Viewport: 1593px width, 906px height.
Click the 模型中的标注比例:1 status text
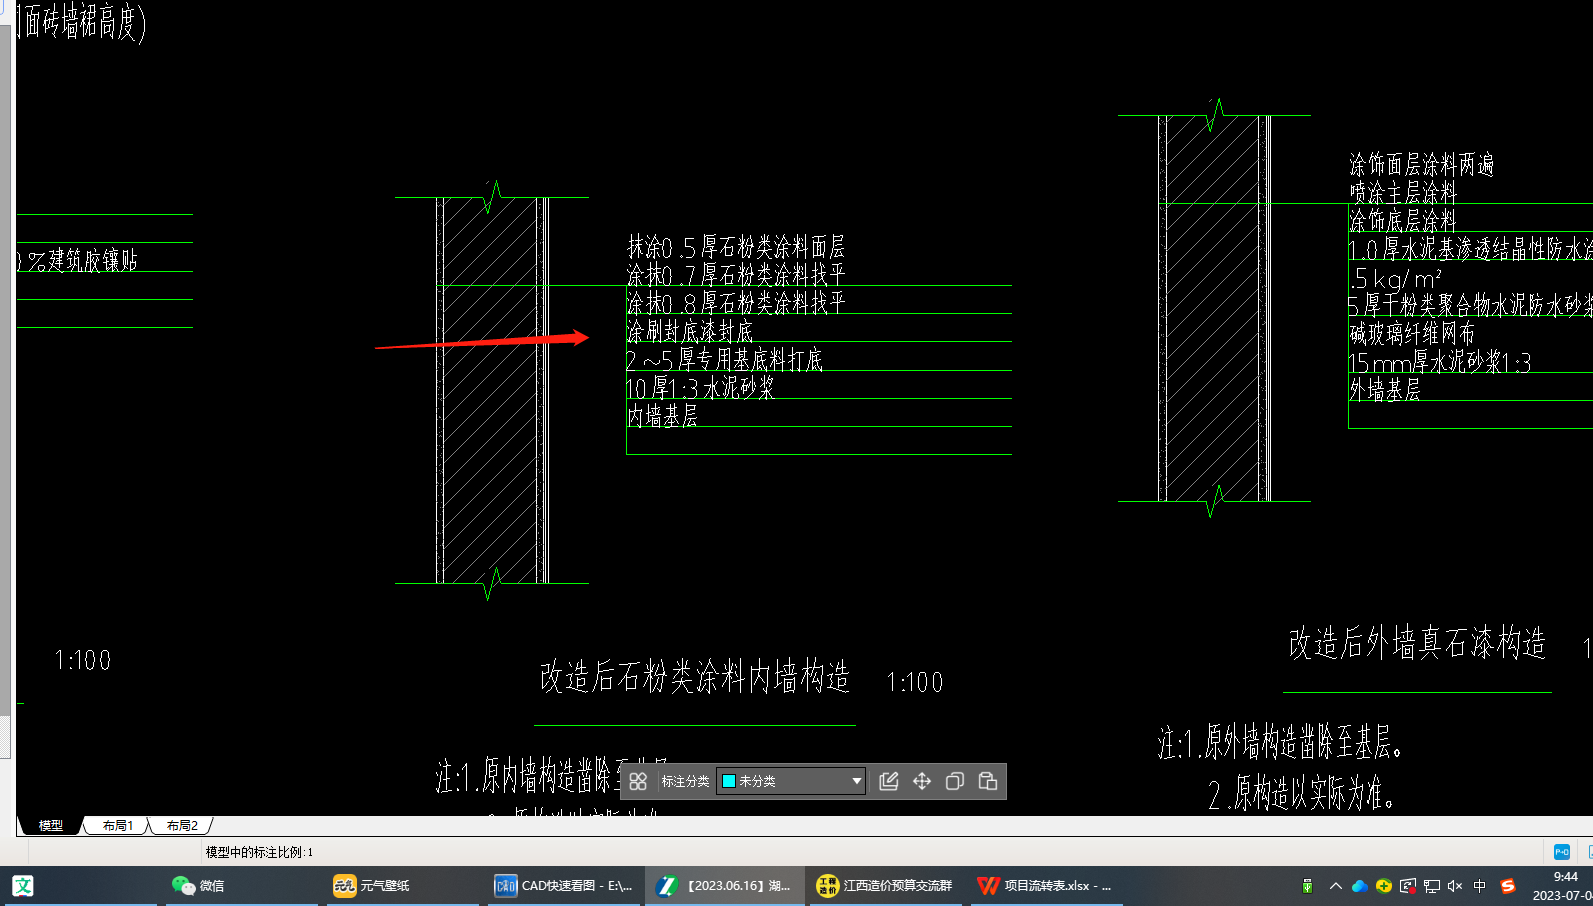[259, 852]
